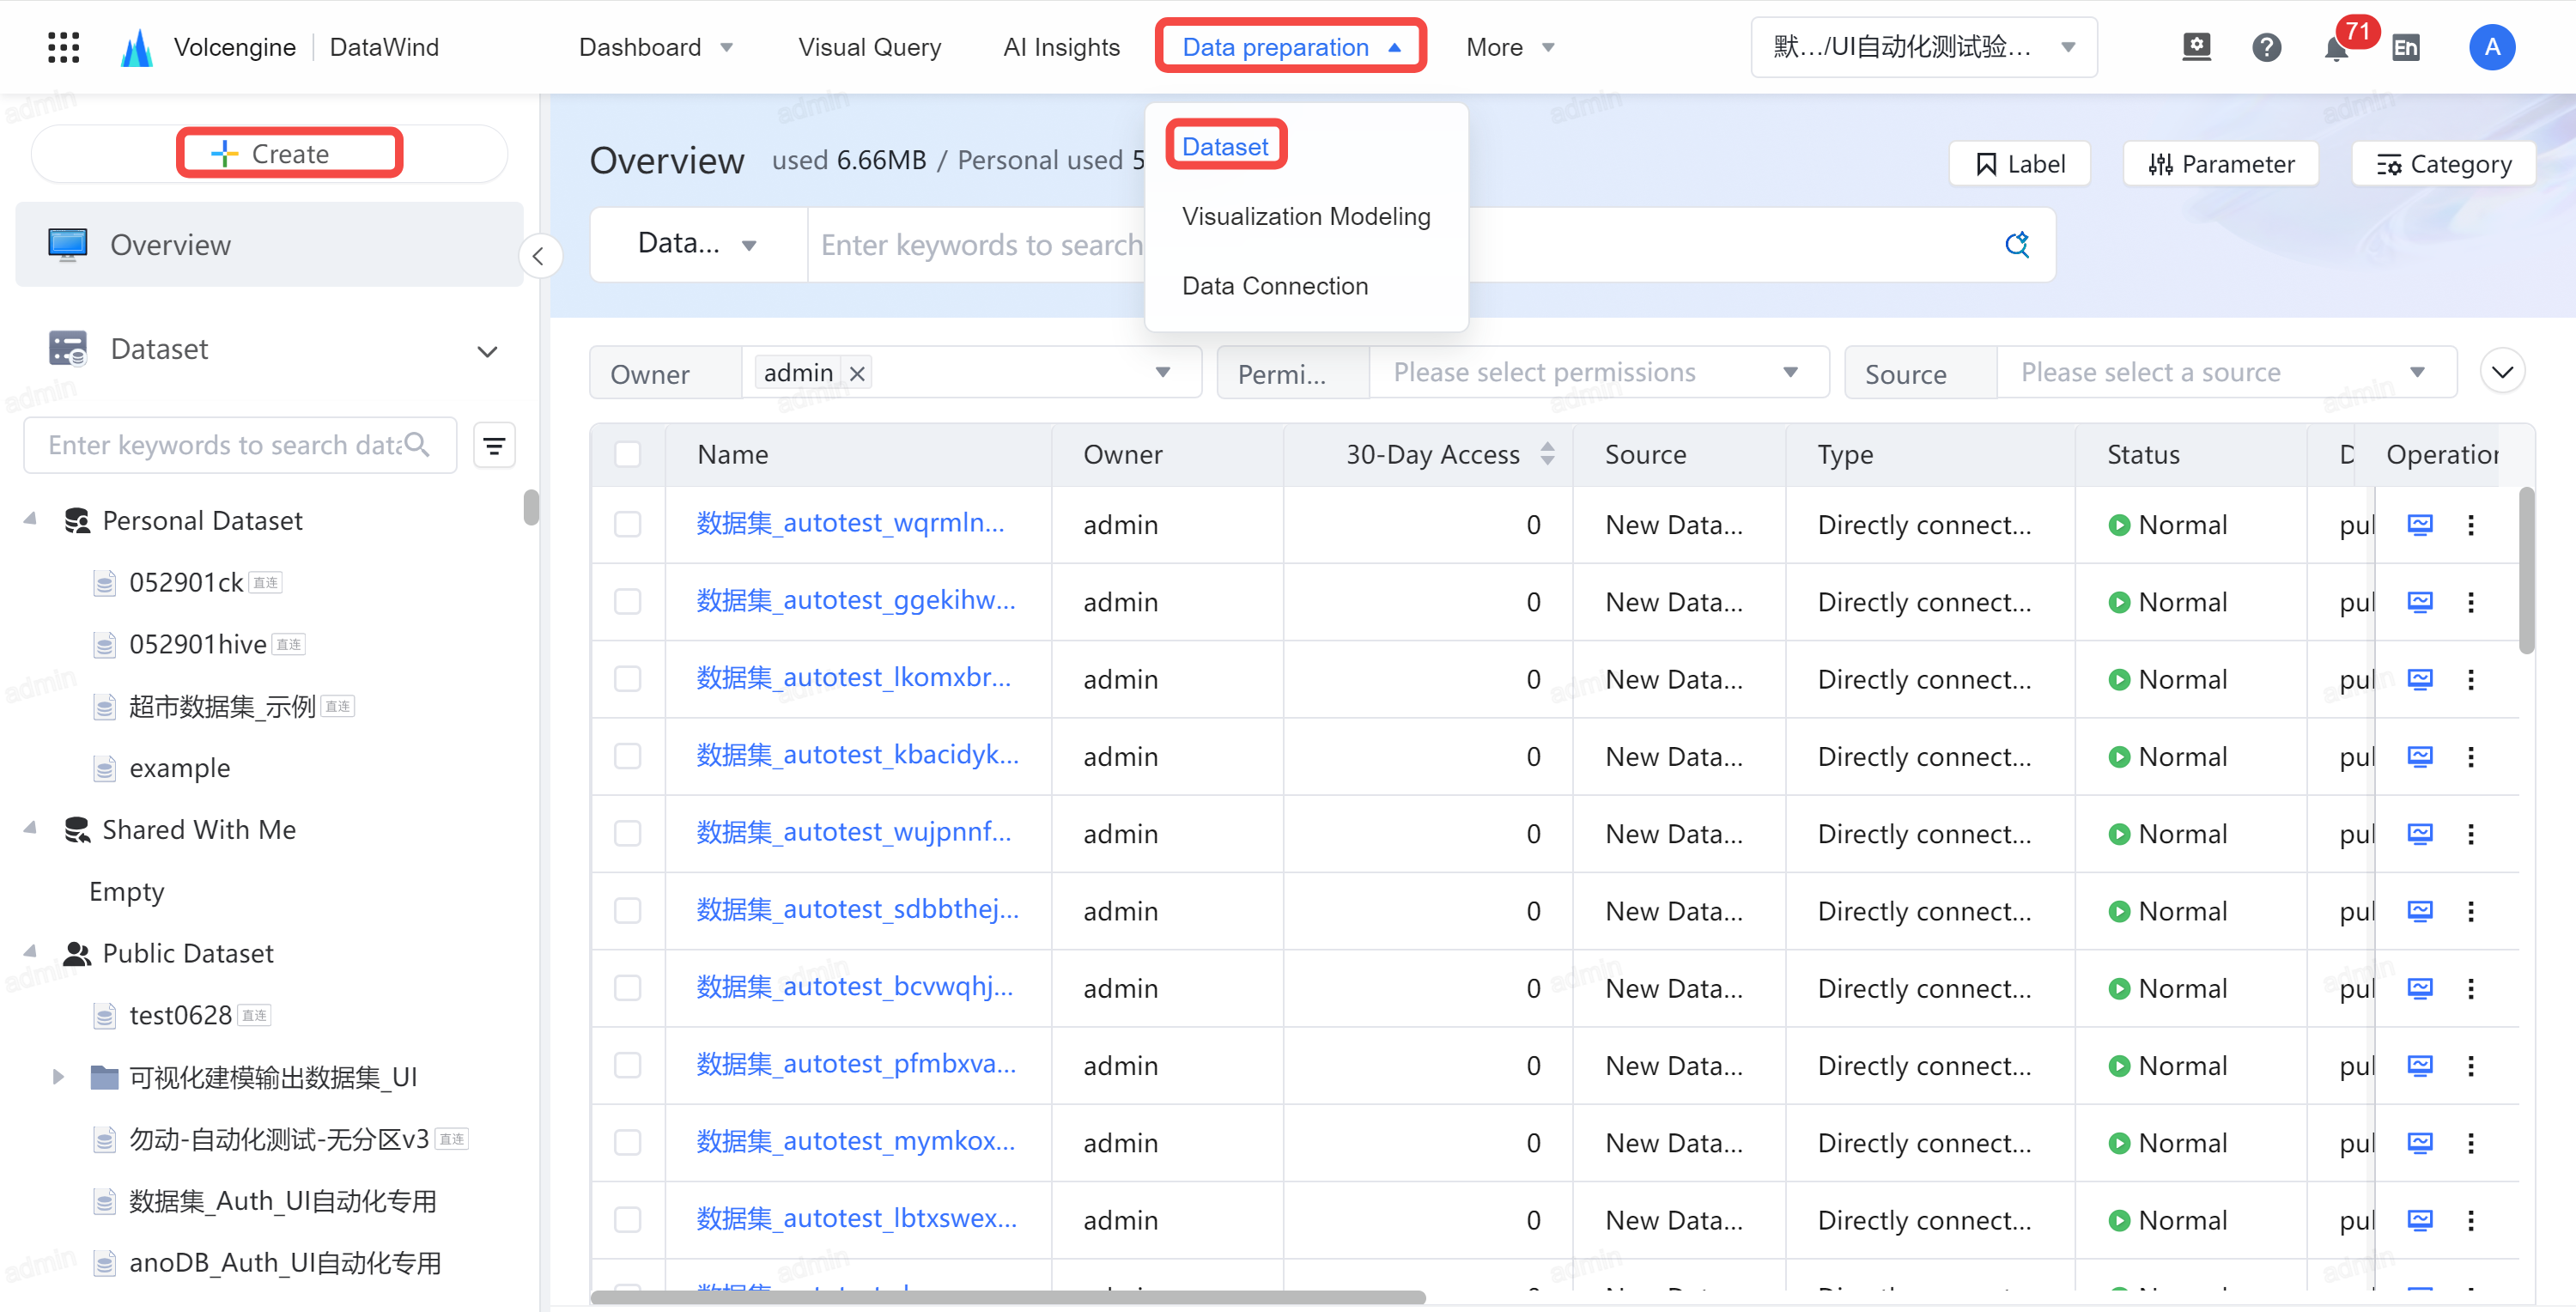The height and width of the screenshot is (1312, 2576).
Task: Open the Owner filter dropdown
Action: [x=971, y=373]
